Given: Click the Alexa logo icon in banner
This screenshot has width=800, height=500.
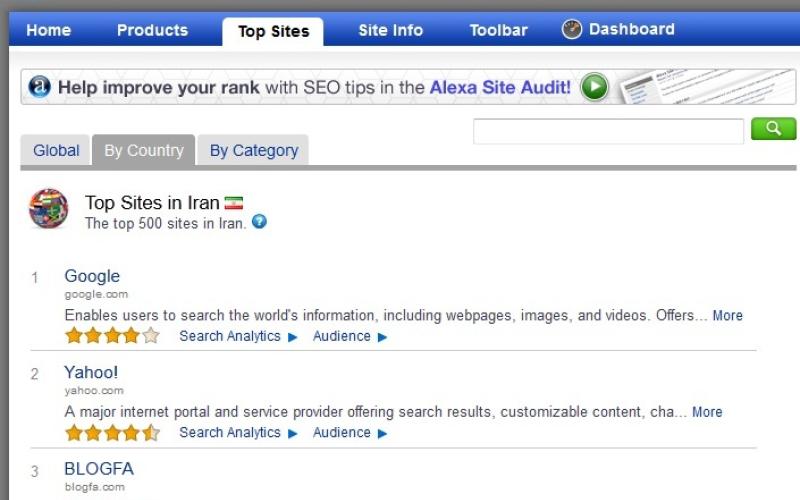Looking at the screenshot, I should click(39, 87).
